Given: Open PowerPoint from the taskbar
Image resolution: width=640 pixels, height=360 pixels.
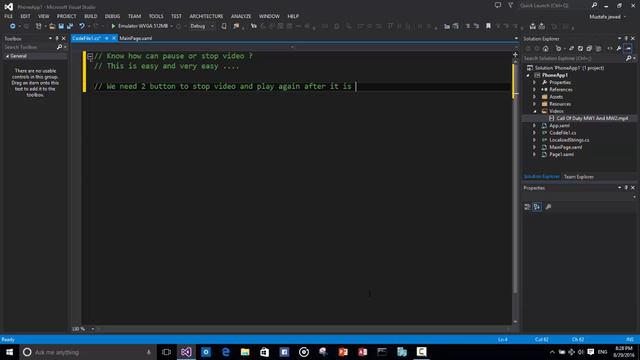Looking at the screenshot, I should pyautogui.click(x=343, y=352).
